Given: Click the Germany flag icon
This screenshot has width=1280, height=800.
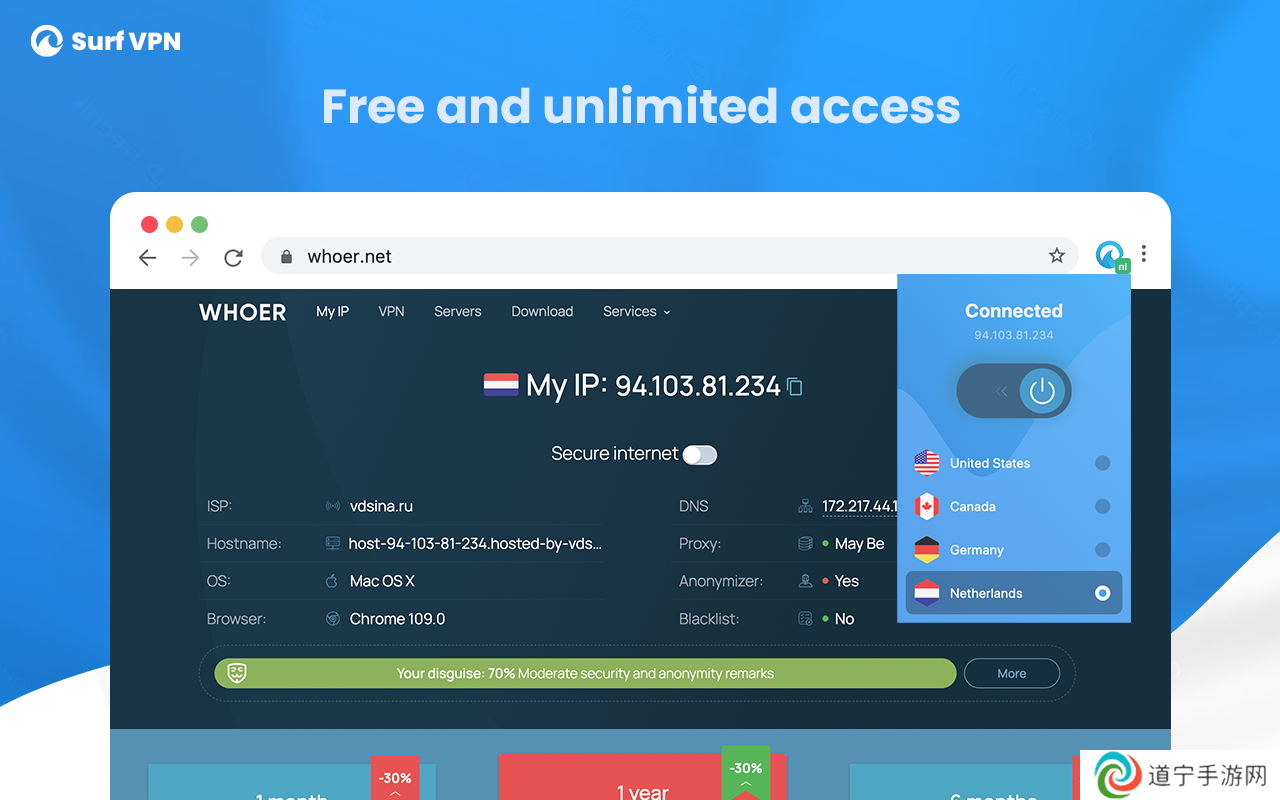Looking at the screenshot, I should pos(927,550).
